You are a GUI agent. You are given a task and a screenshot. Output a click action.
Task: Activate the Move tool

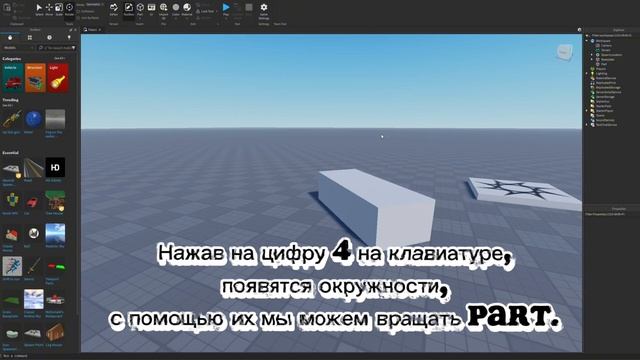pos(49,9)
